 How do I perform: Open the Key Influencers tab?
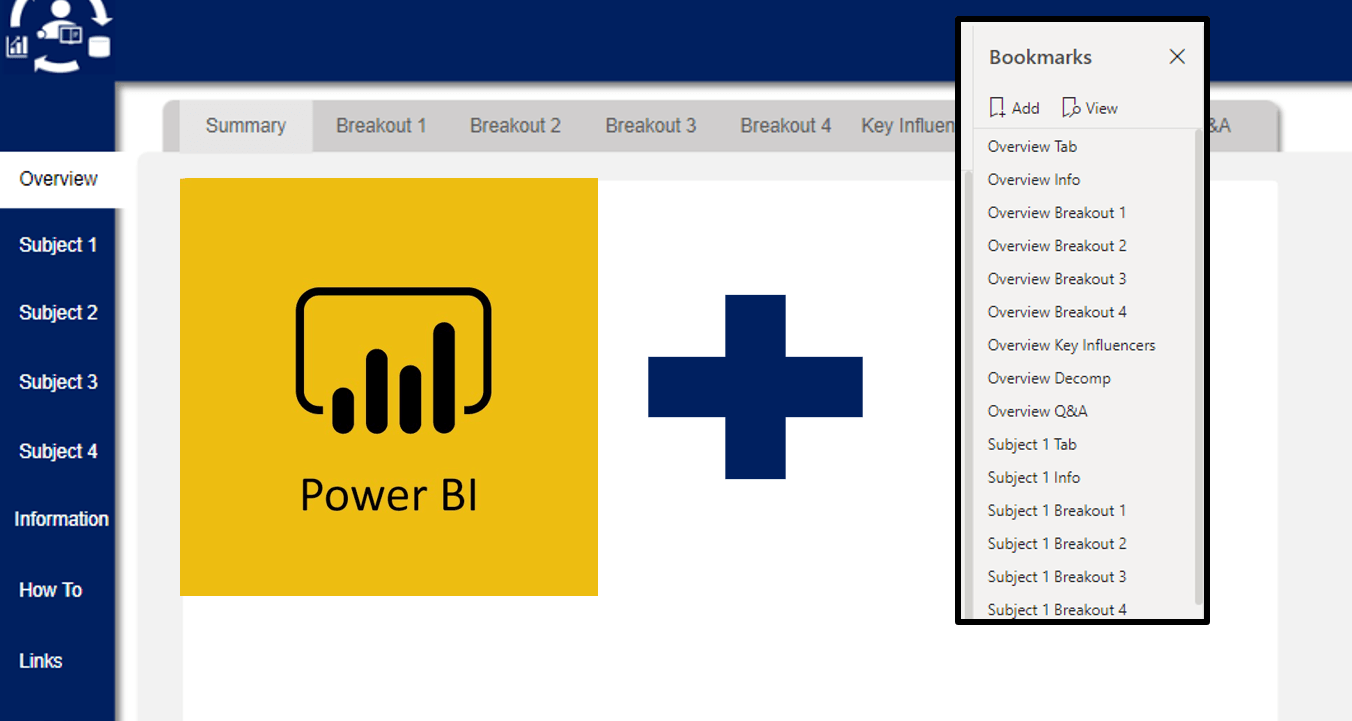click(x=905, y=125)
